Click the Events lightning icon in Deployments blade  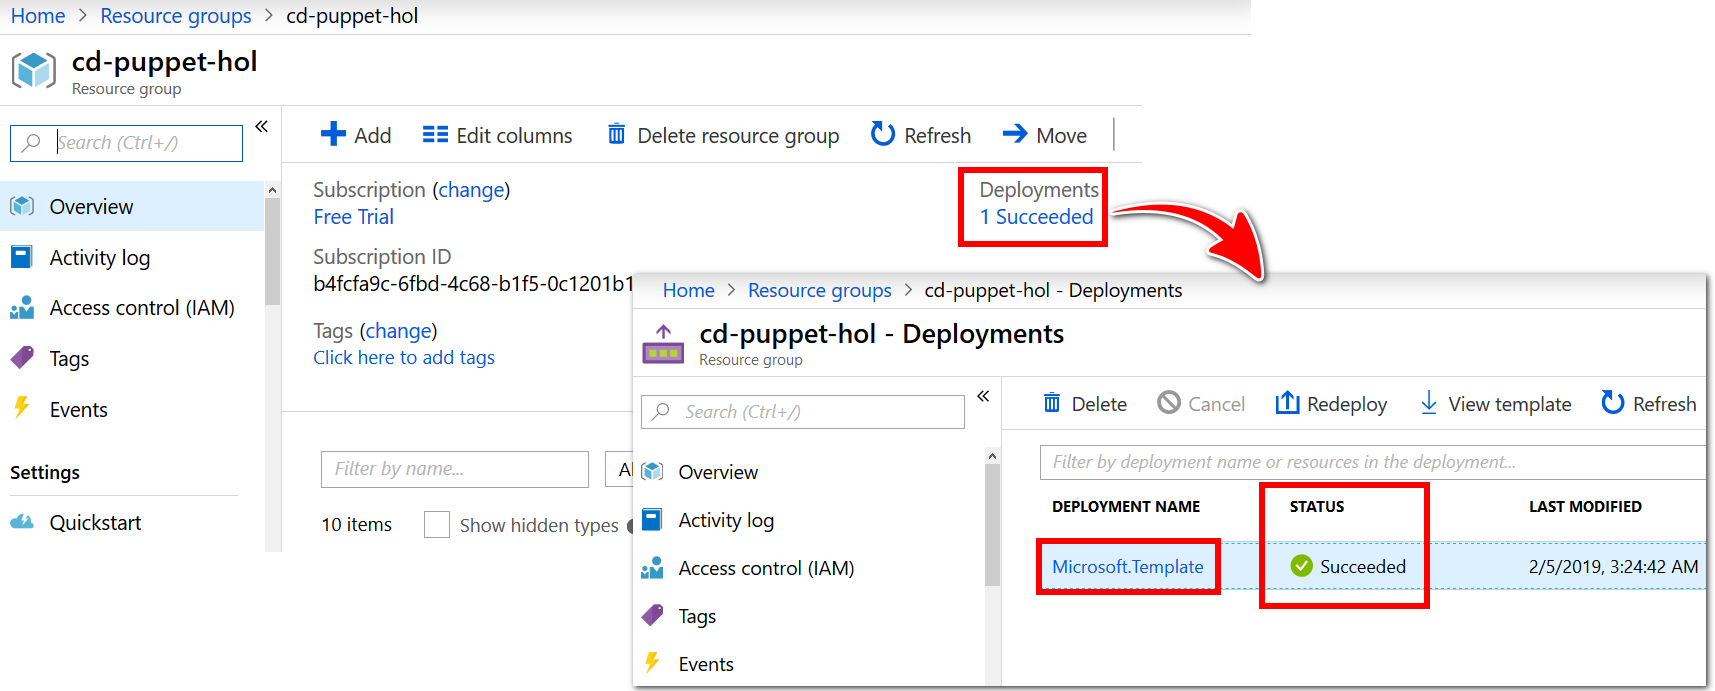(652, 662)
